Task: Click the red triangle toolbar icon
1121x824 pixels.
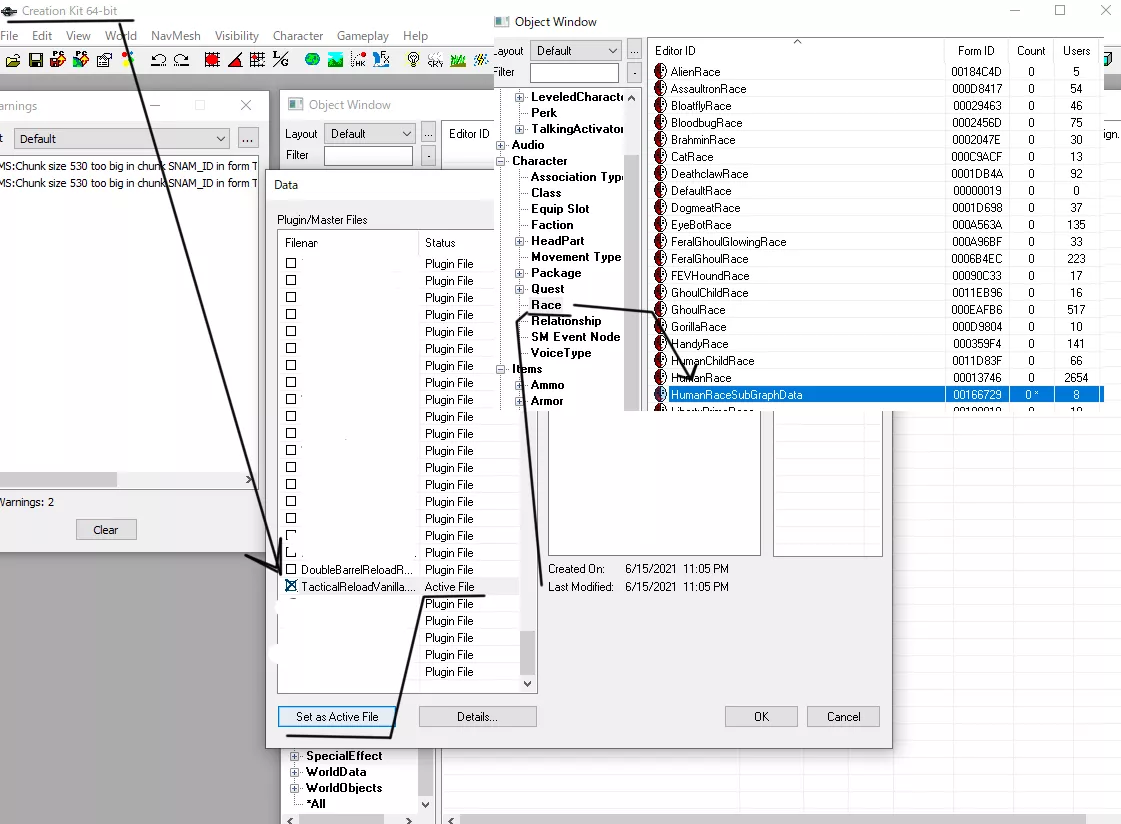Action: [x=234, y=60]
